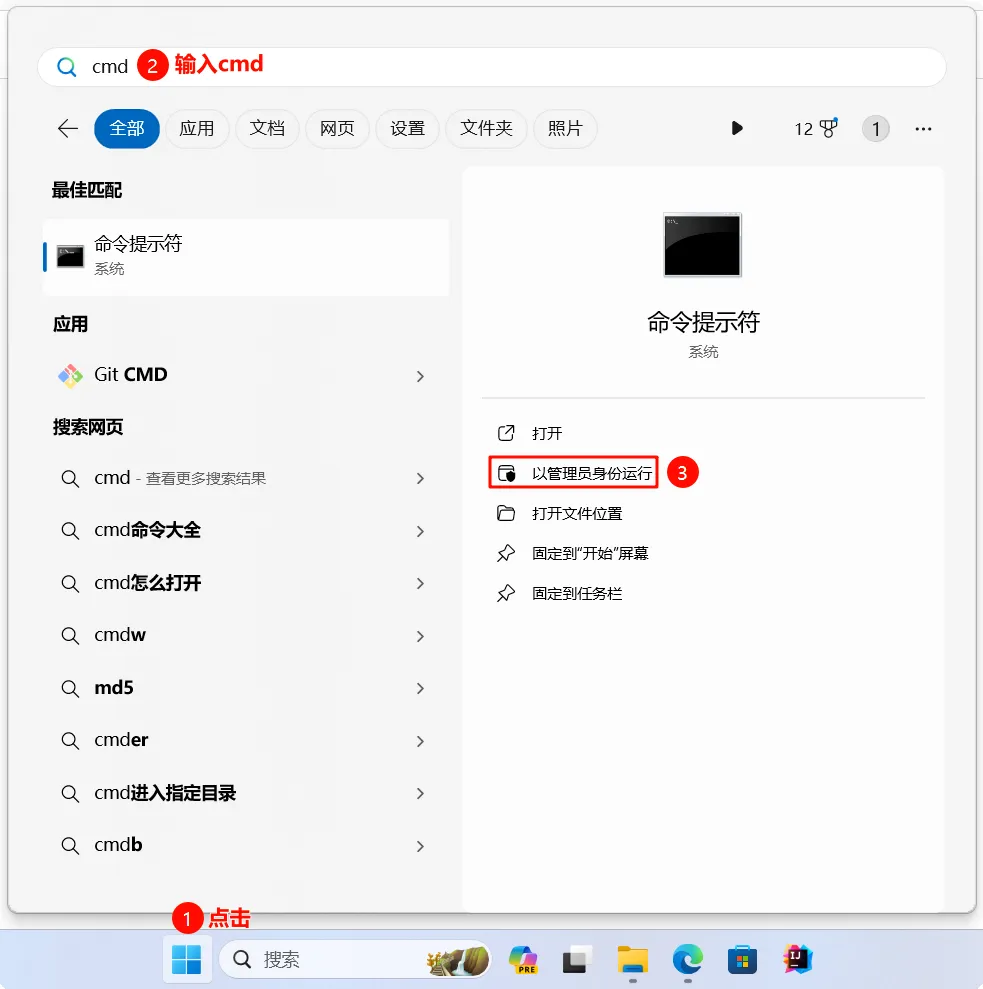Expand the cmdb suggestion chevron
Screen dimensions: 983x989
click(420, 846)
